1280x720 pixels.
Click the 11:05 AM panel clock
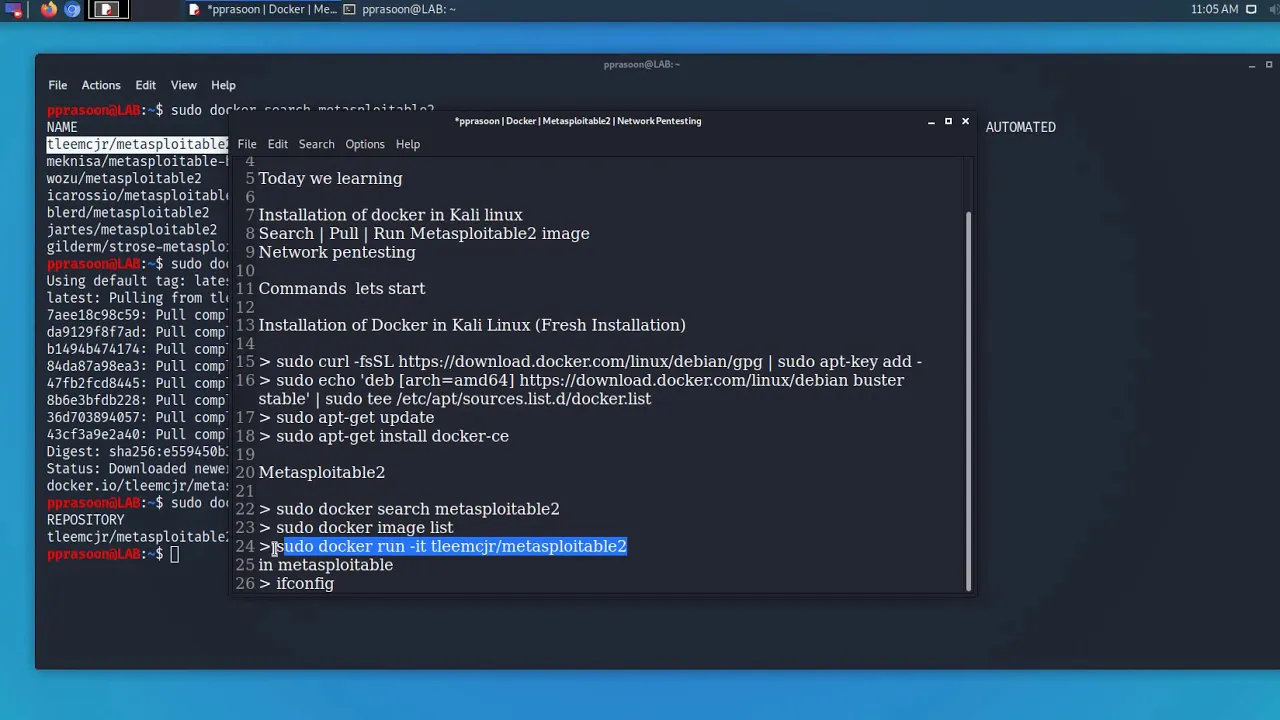tap(1214, 9)
